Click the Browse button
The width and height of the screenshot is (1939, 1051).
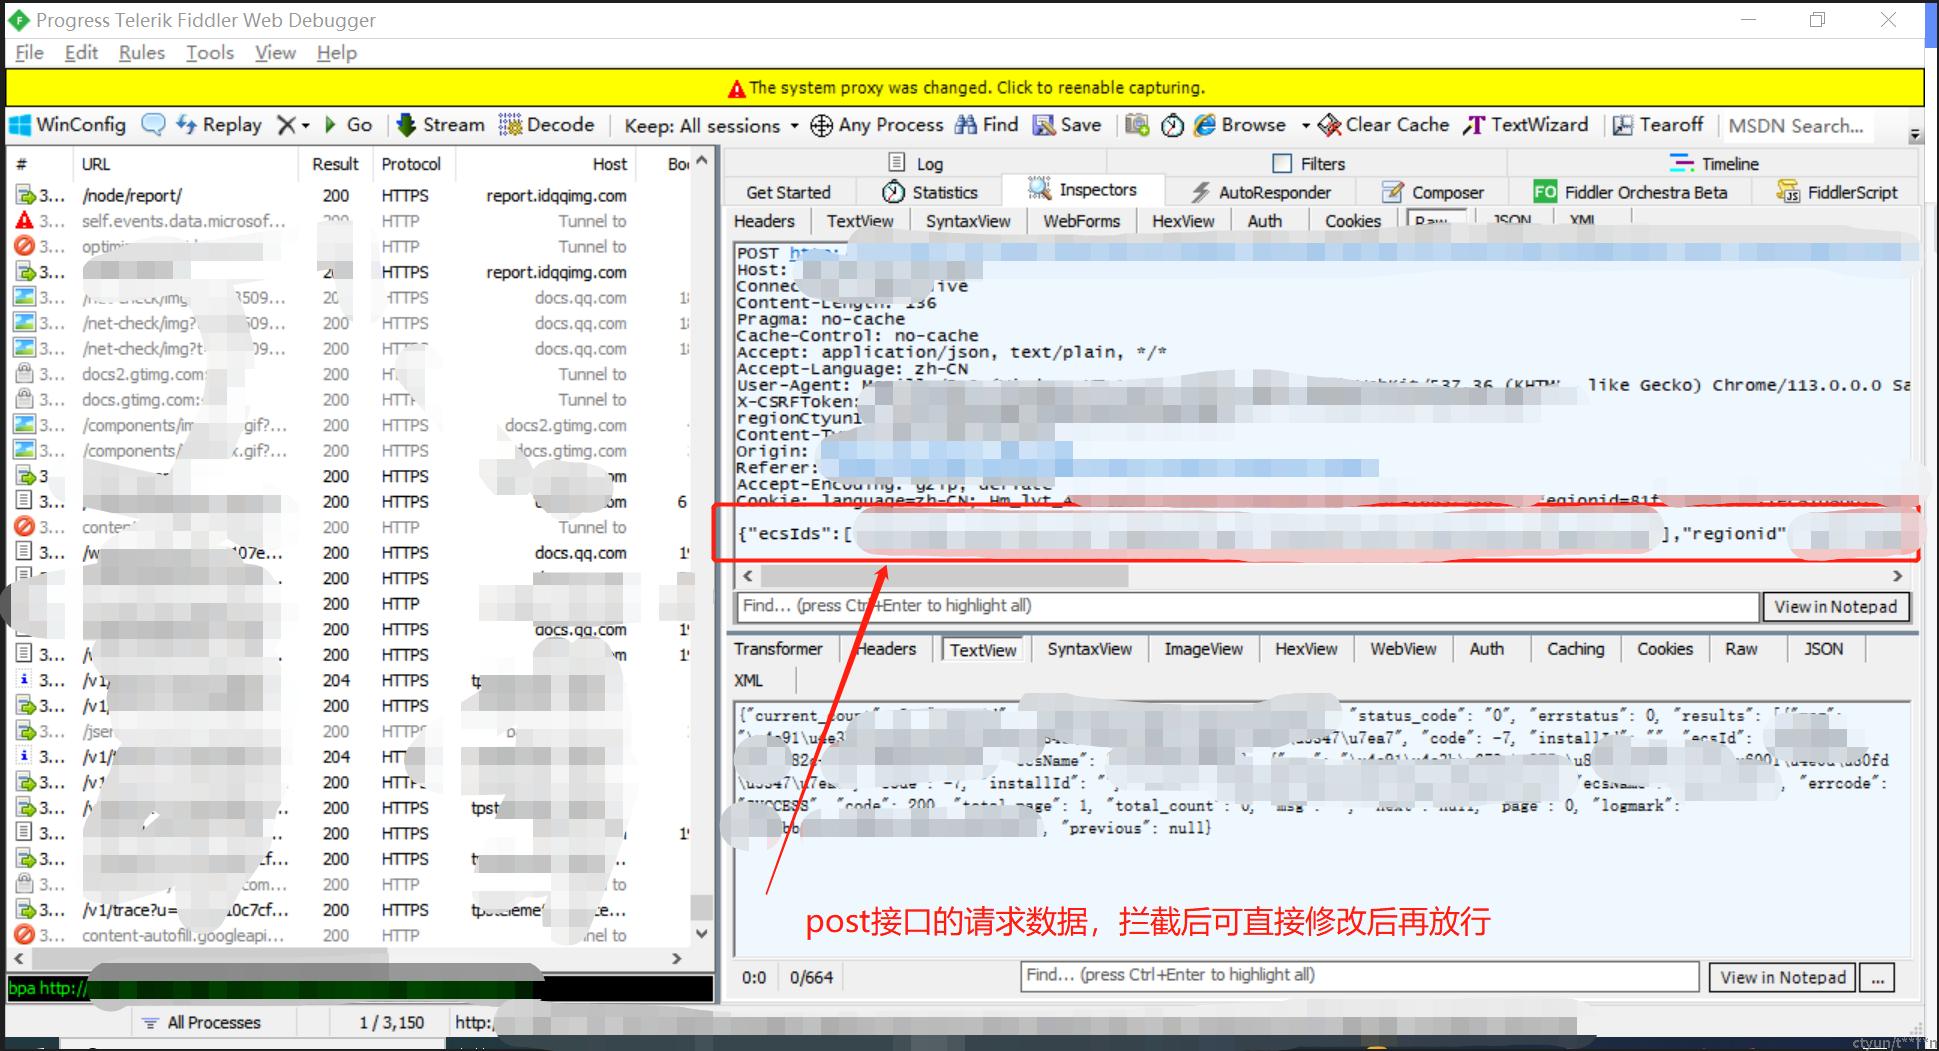[x=1241, y=125]
